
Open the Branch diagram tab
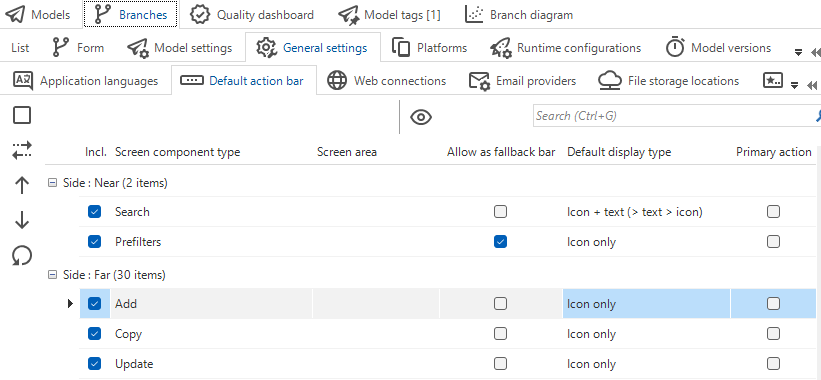pyautogui.click(x=519, y=15)
